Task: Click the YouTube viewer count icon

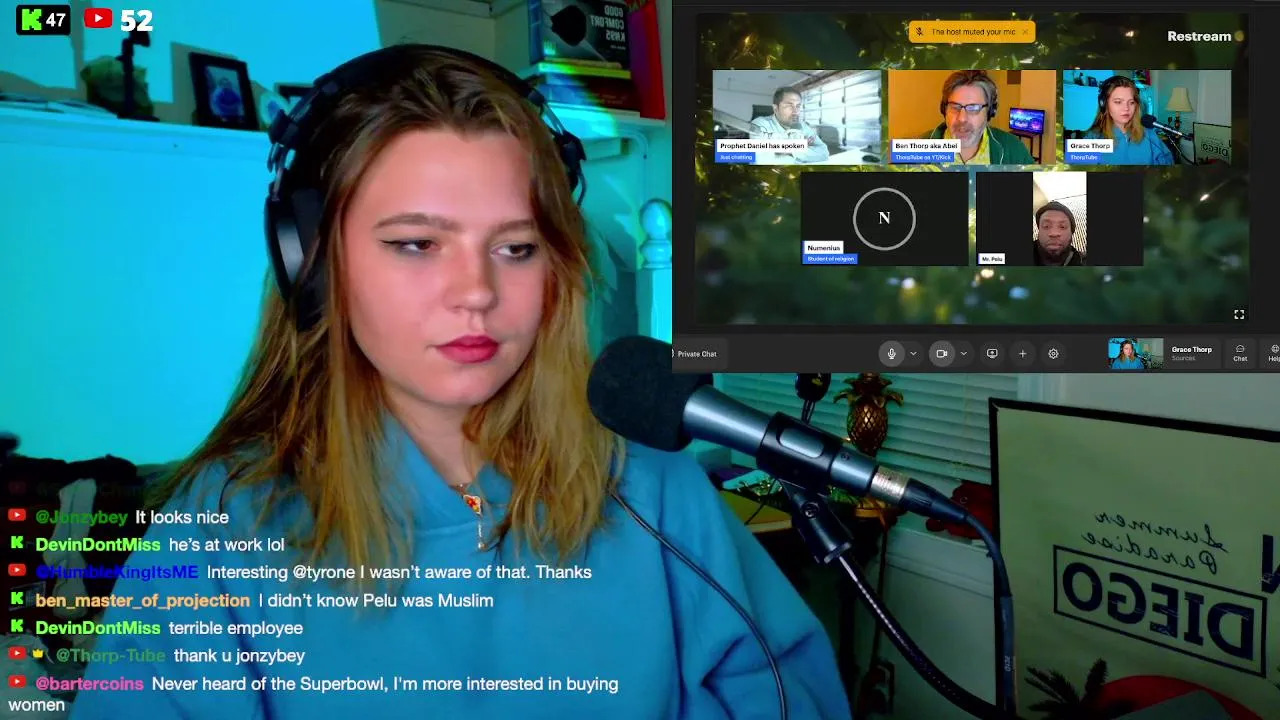Action: [98, 18]
